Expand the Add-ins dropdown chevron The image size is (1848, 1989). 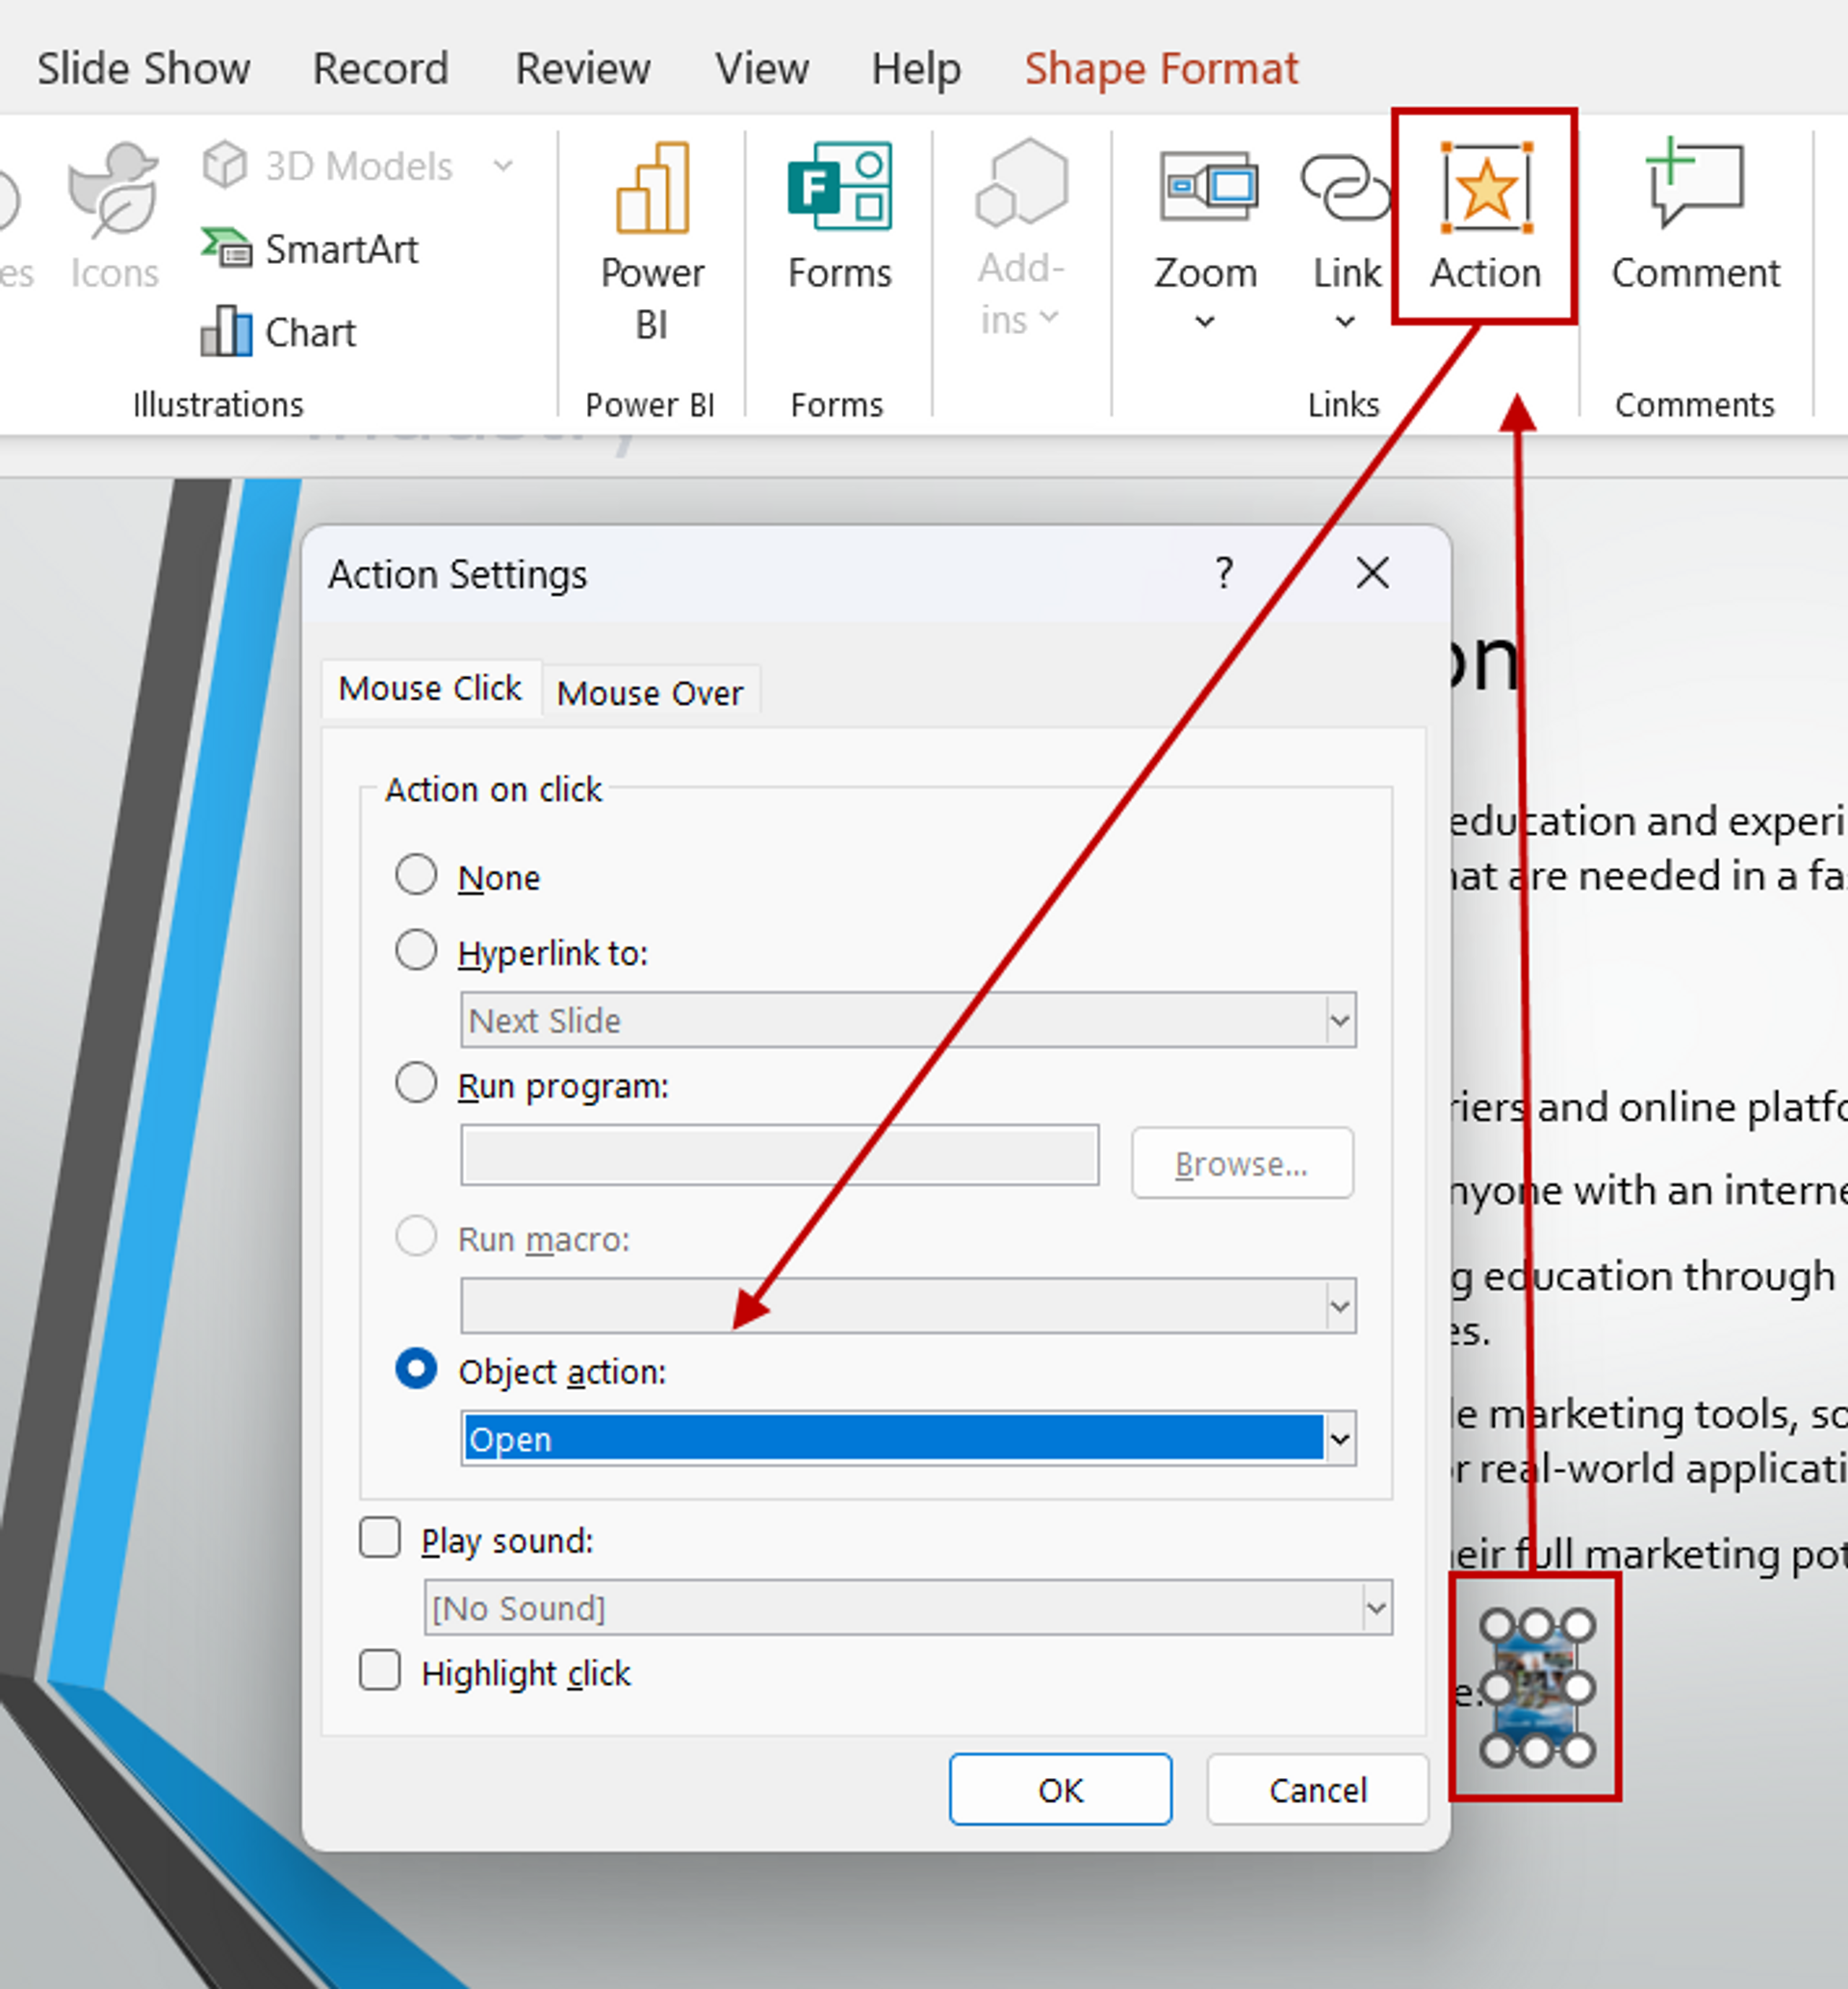coord(1048,317)
